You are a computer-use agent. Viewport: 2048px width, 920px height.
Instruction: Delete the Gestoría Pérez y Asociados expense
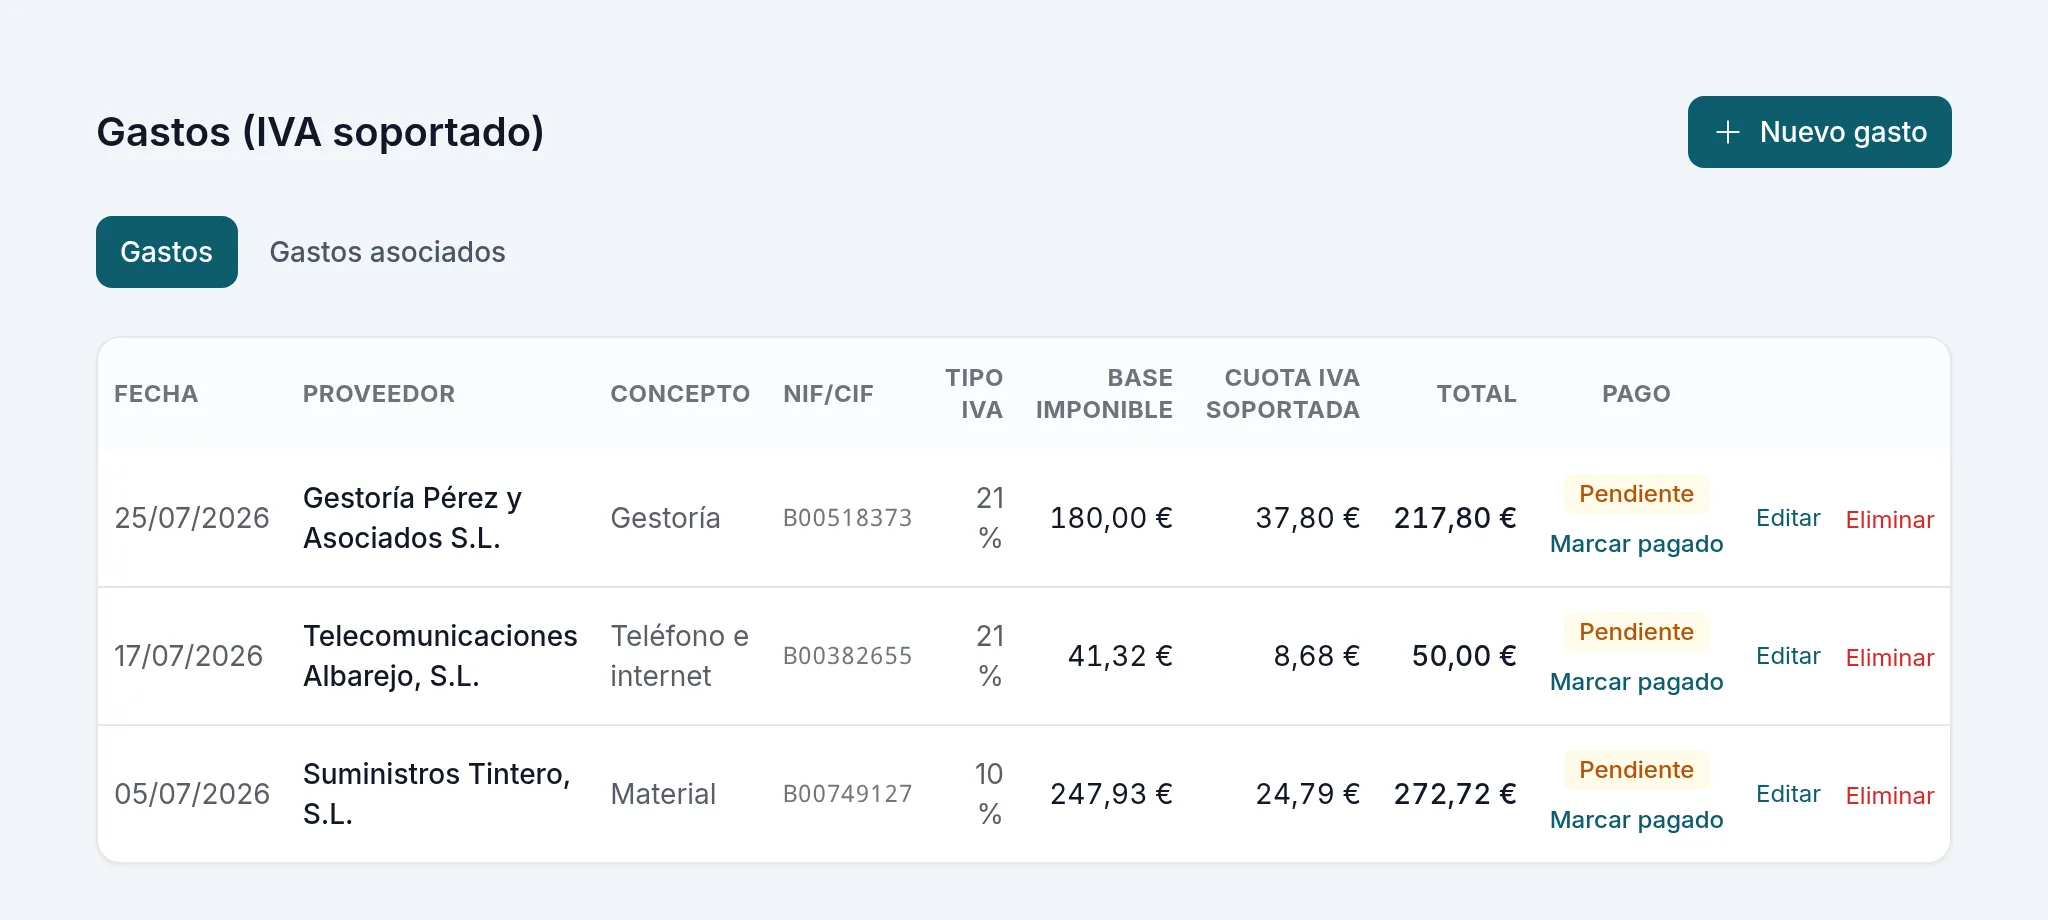(x=1890, y=520)
